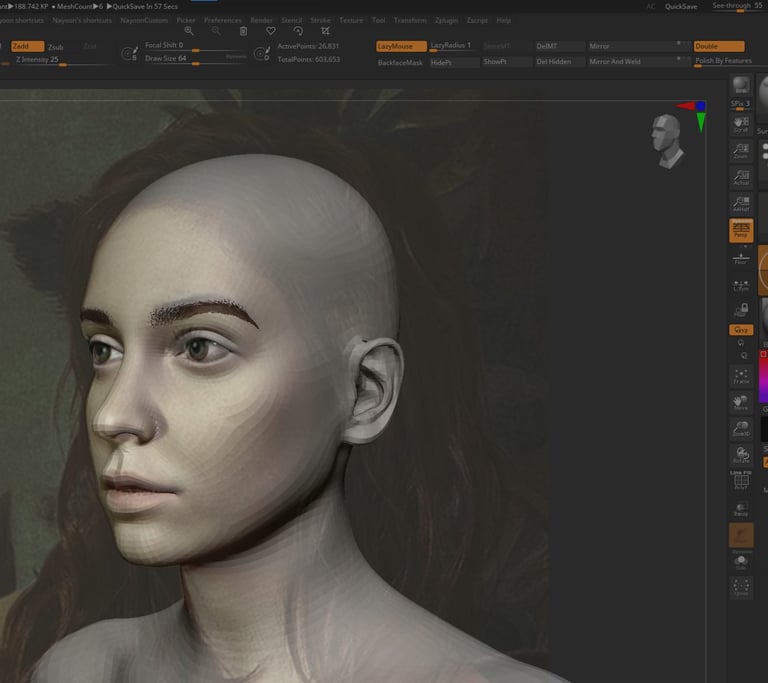768x683 pixels.
Task: Click the Transp transparency icon
Action: point(741,507)
